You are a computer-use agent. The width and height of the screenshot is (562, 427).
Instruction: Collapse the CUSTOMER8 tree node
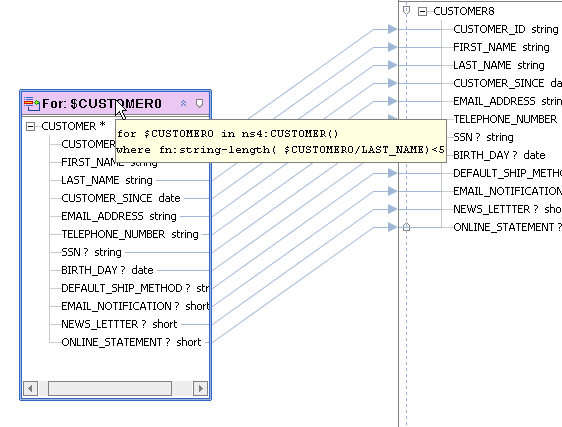tap(423, 11)
